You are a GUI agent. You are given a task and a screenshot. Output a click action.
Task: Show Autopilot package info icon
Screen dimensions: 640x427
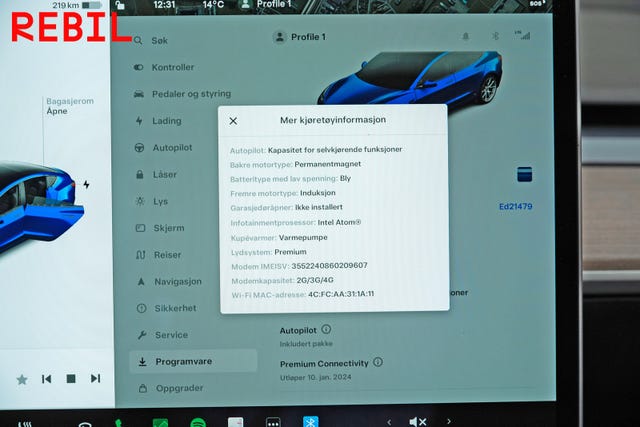[x=326, y=329]
